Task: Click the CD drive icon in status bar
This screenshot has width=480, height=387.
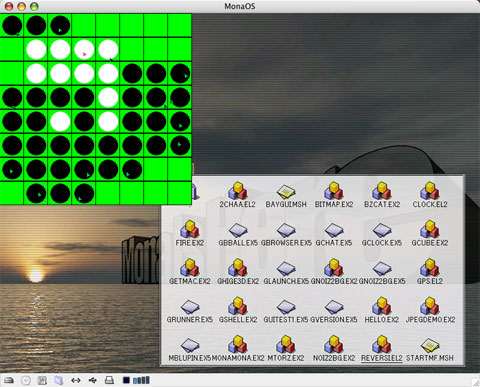Action: click(x=26, y=380)
